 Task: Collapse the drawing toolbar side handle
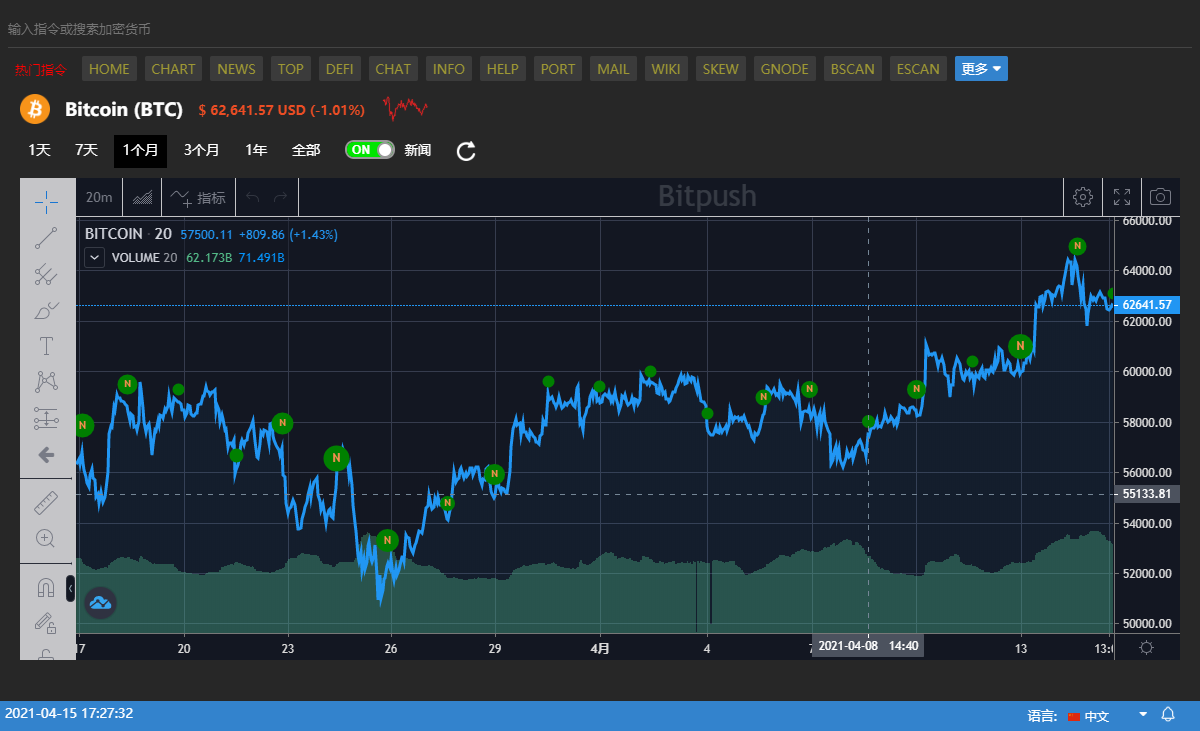pos(70,589)
